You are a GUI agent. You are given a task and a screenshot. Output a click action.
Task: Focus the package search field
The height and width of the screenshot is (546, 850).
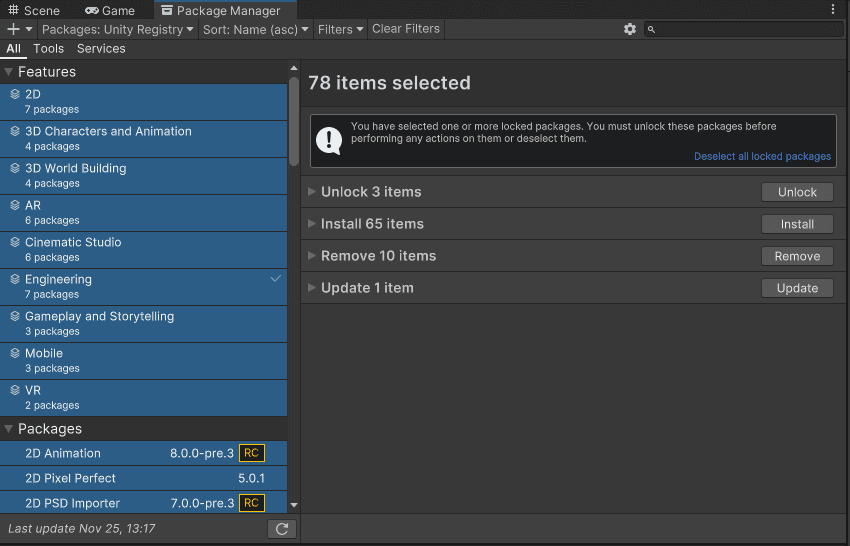[x=744, y=29]
